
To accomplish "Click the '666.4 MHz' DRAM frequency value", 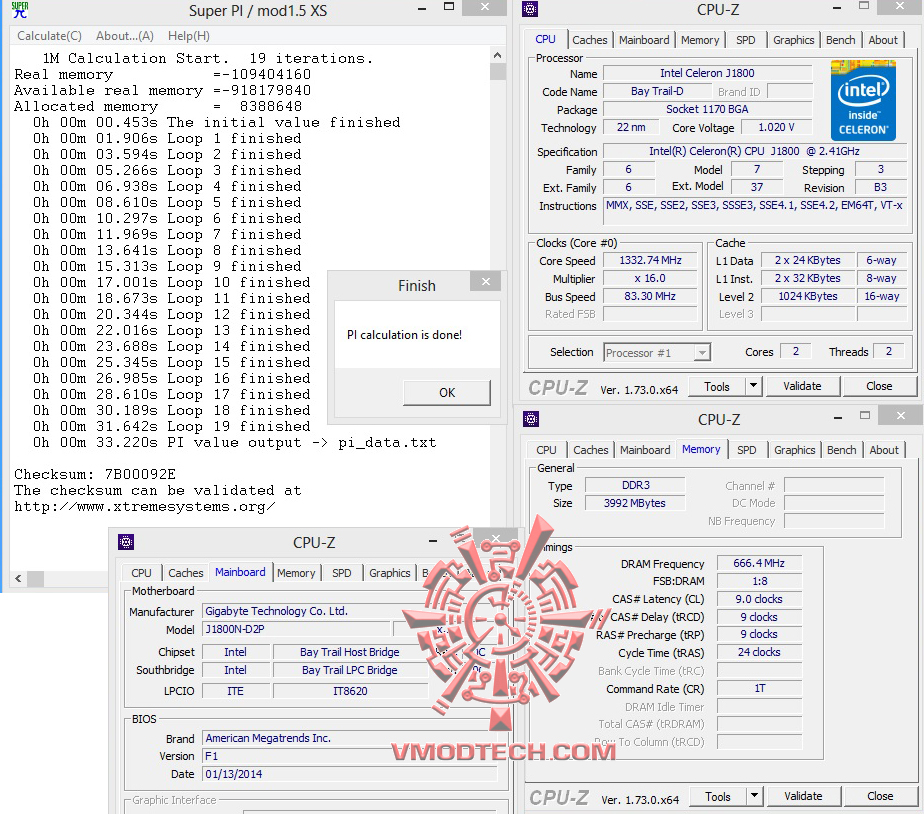I will point(759,563).
